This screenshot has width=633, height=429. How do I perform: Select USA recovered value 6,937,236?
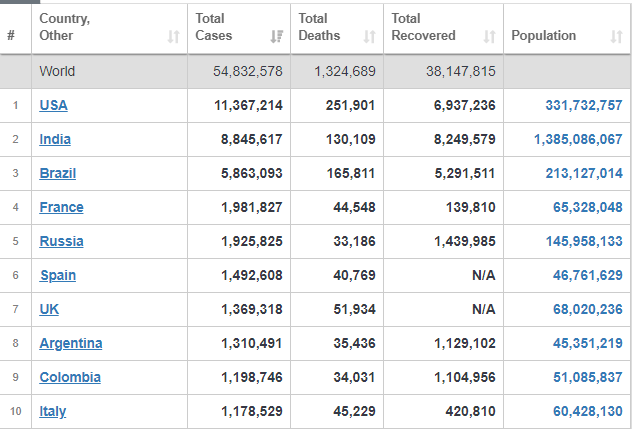click(x=464, y=105)
